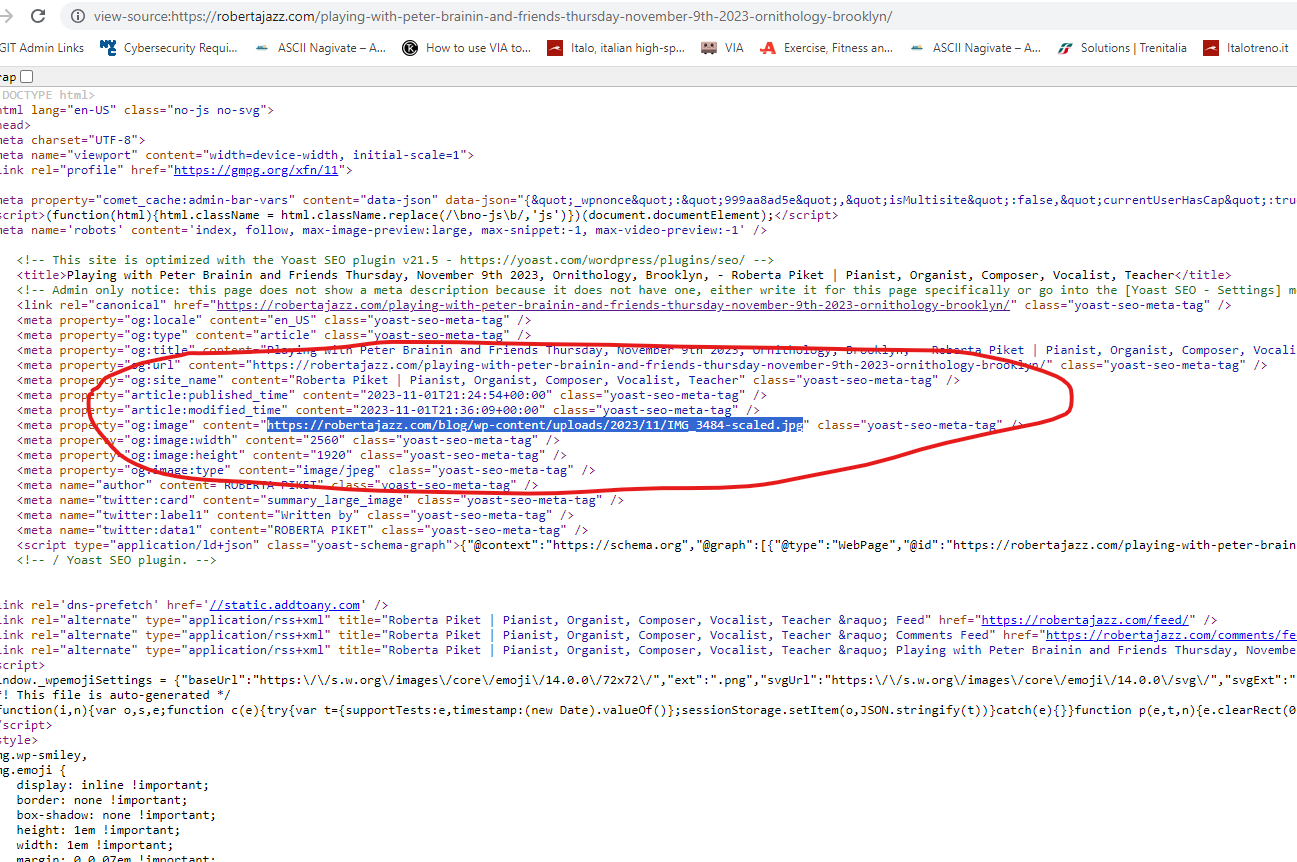
Task: Open the Solutions | Trenitalia bookmark
Action: (x=1123, y=47)
